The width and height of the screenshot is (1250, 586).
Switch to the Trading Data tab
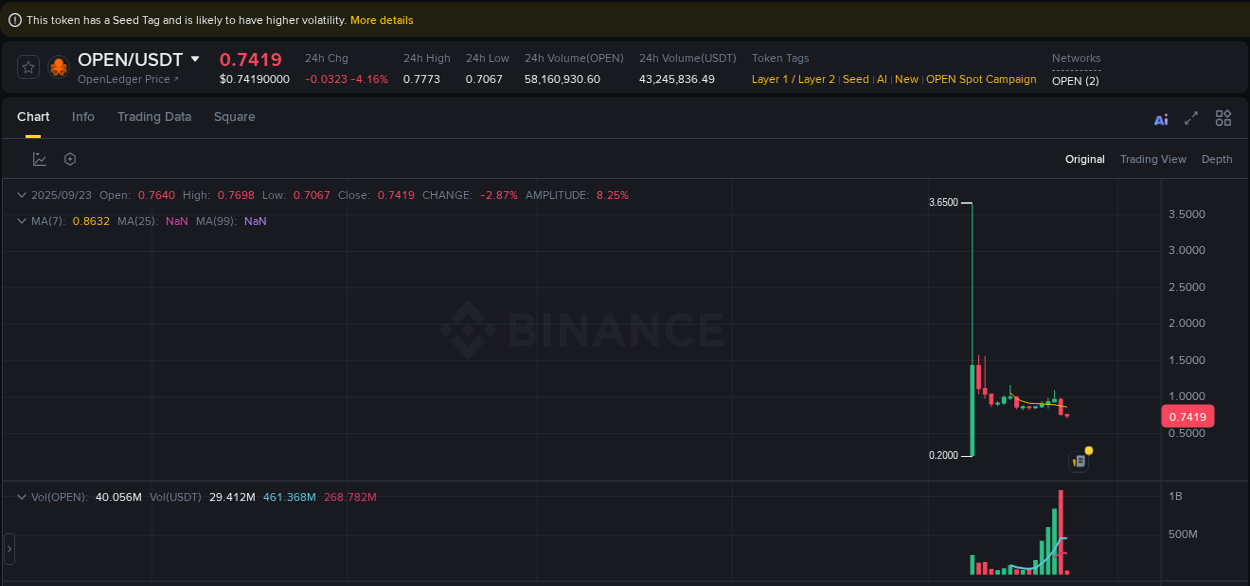pyautogui.click(x=154, y=117)
